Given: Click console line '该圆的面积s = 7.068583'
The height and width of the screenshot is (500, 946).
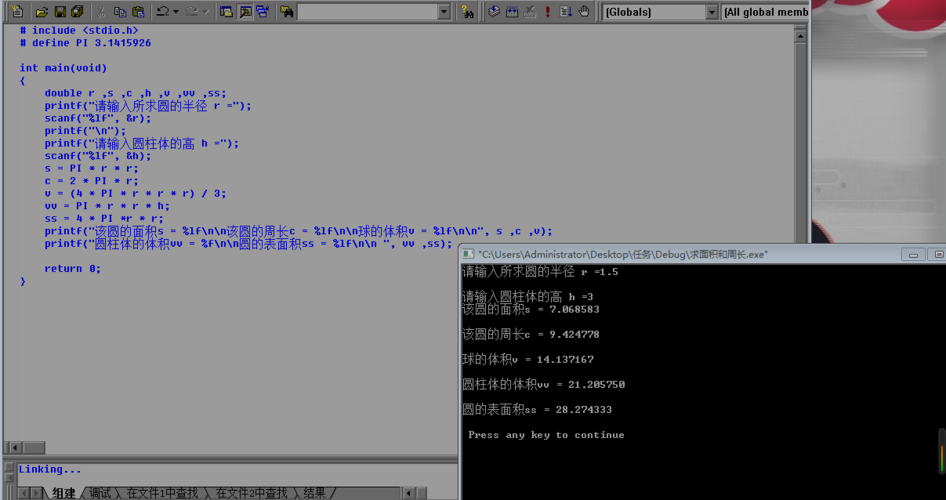Looking at the screenshot, I should point(531,309).
